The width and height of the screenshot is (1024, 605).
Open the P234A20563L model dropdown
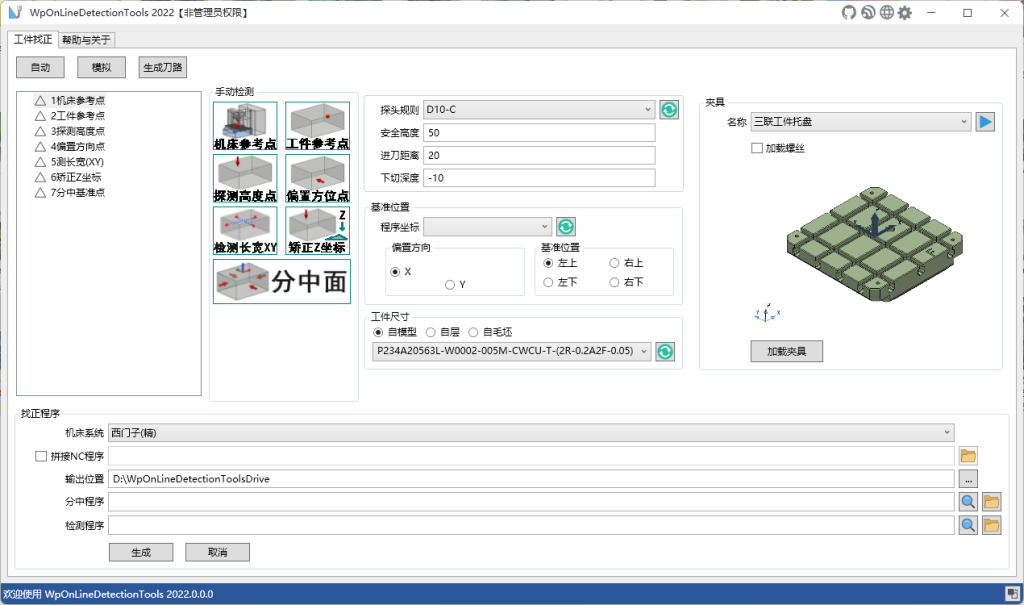pos(511,351)
